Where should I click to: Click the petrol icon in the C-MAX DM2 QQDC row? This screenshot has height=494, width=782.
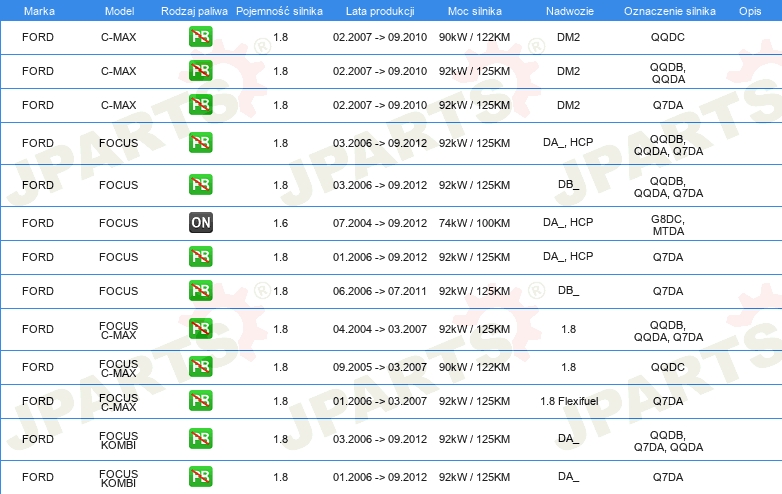[200, 37]
